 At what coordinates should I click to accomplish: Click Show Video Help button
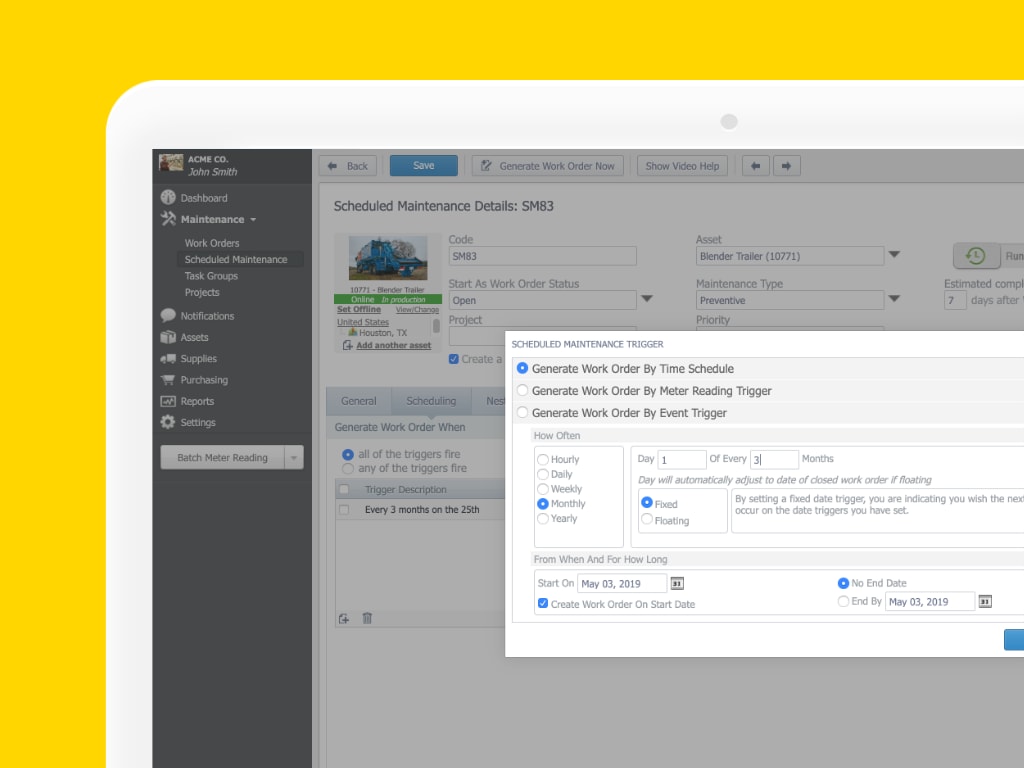pyautogui.click(x=682, y=166)
